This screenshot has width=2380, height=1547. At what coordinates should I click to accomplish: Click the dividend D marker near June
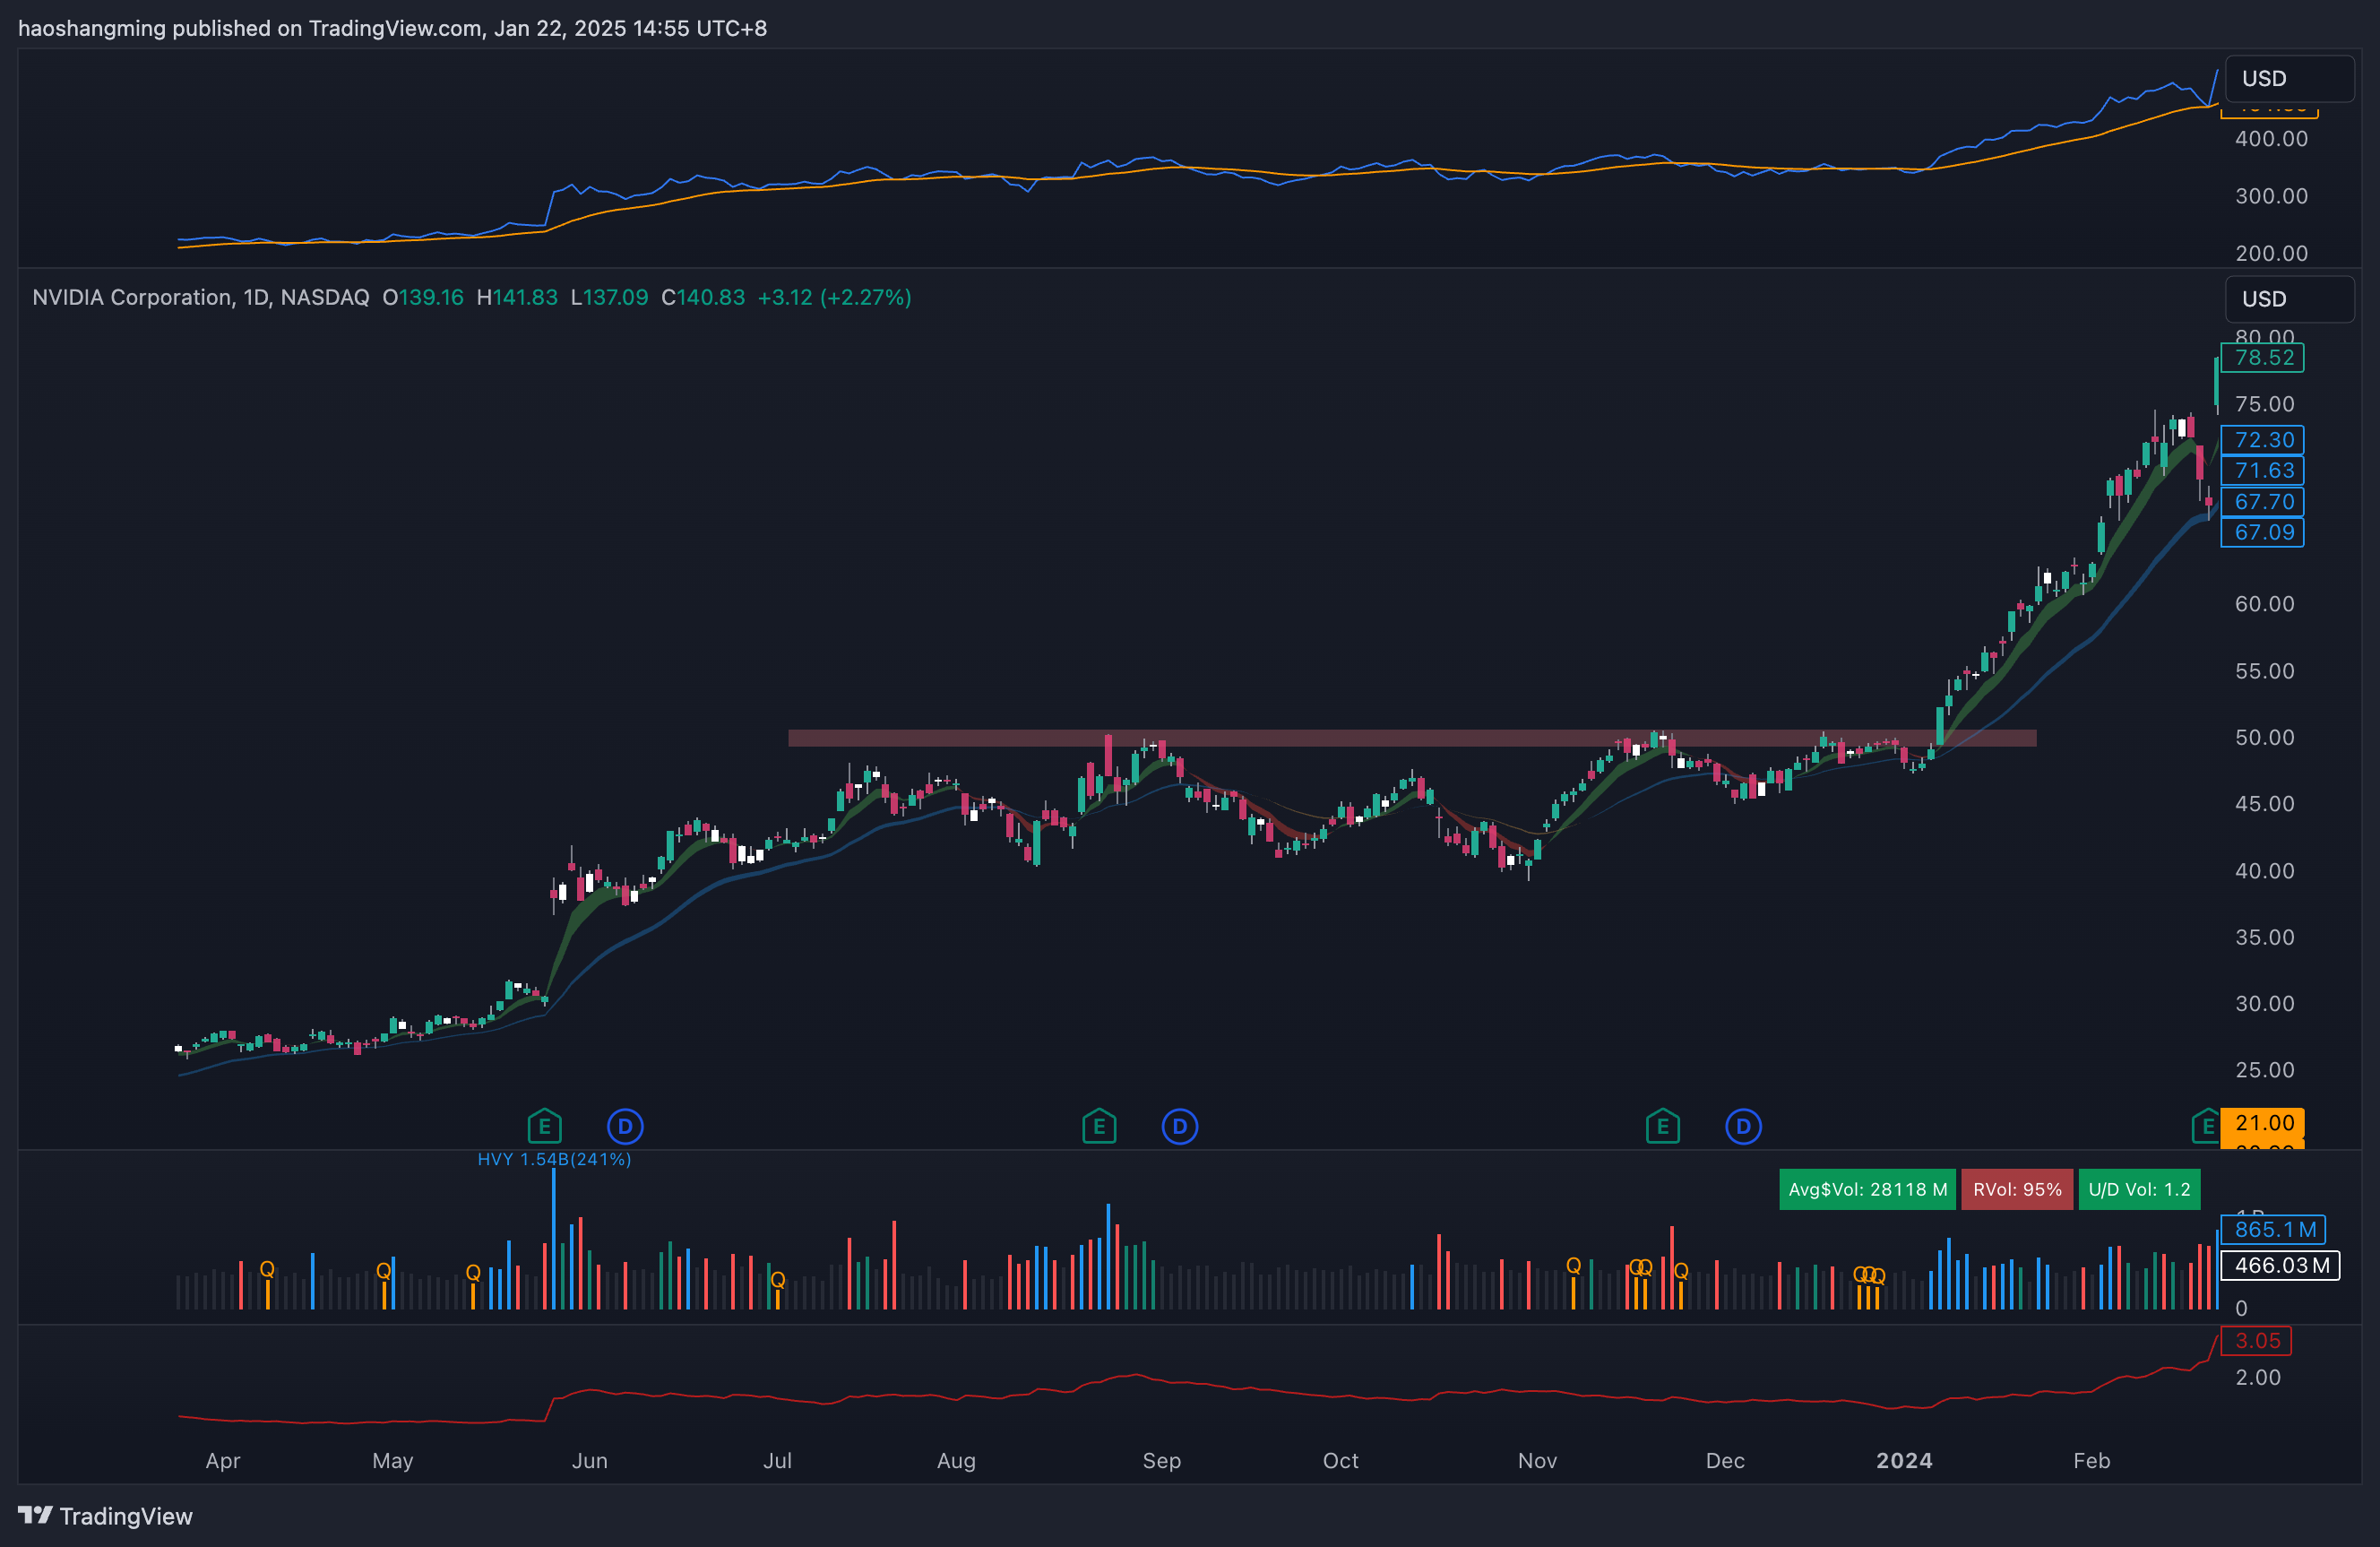point(625,1127)
